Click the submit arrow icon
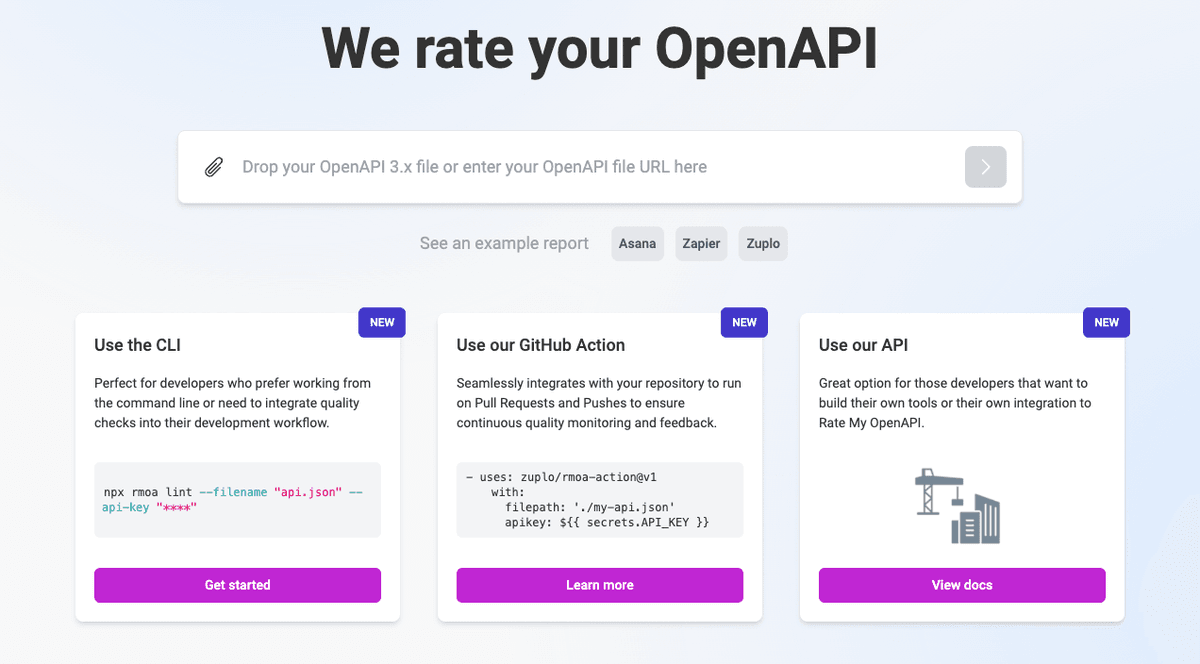The image size is (1200, 664). click(985, 166)
